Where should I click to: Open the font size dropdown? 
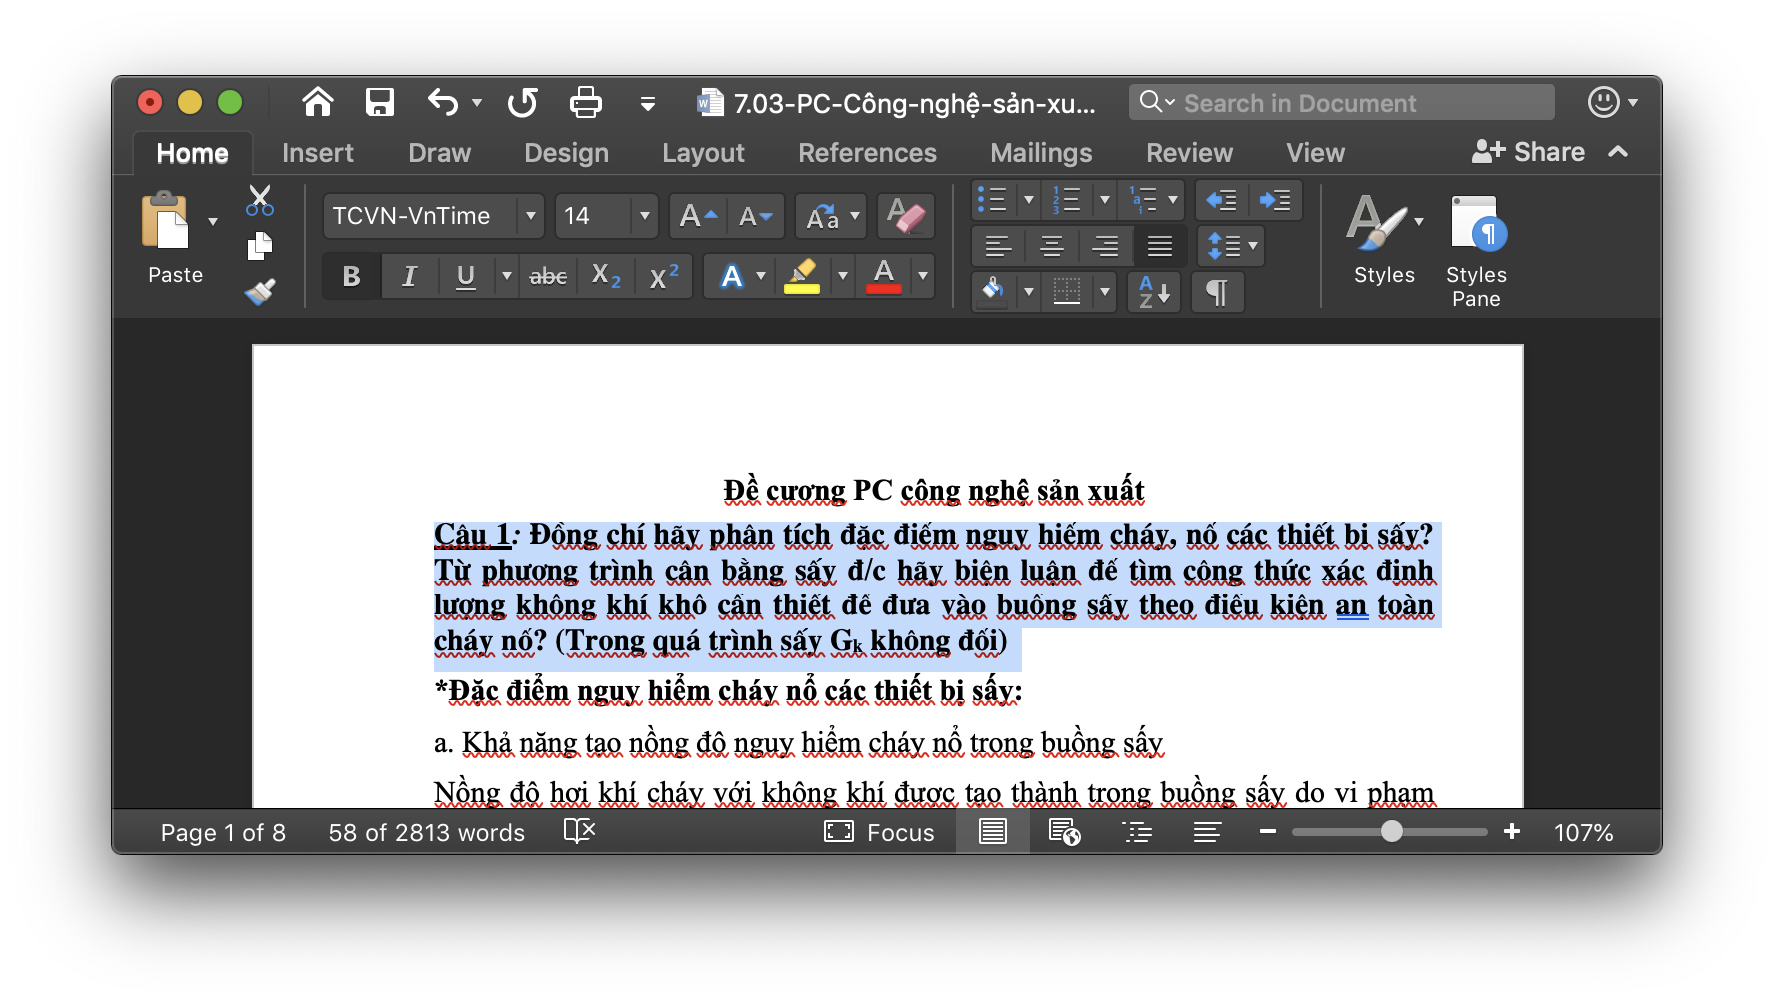click(644, 215)
